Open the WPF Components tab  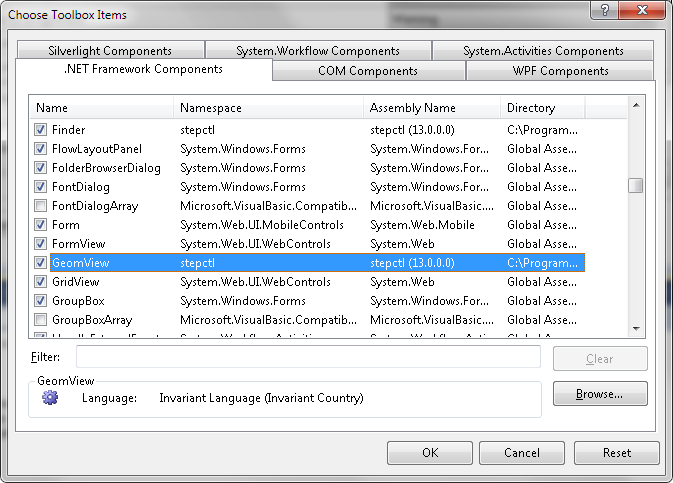click(560, 71)
